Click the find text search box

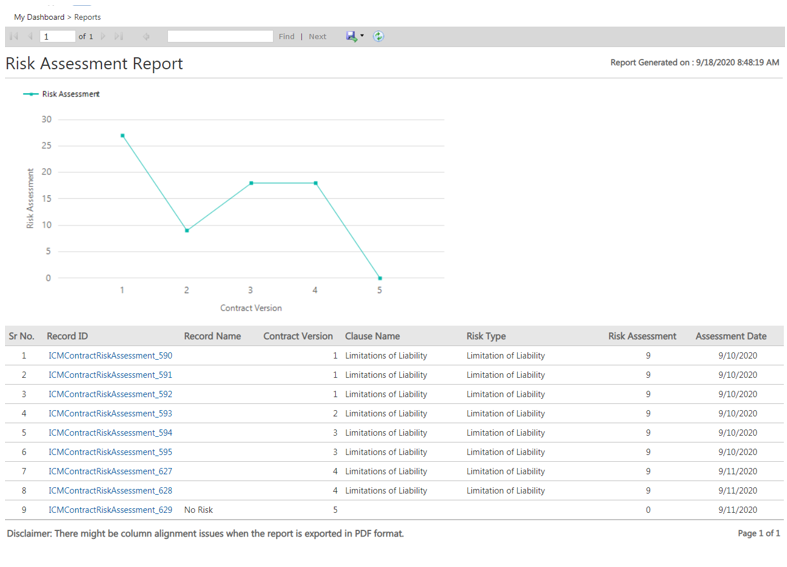coord(220,37)
